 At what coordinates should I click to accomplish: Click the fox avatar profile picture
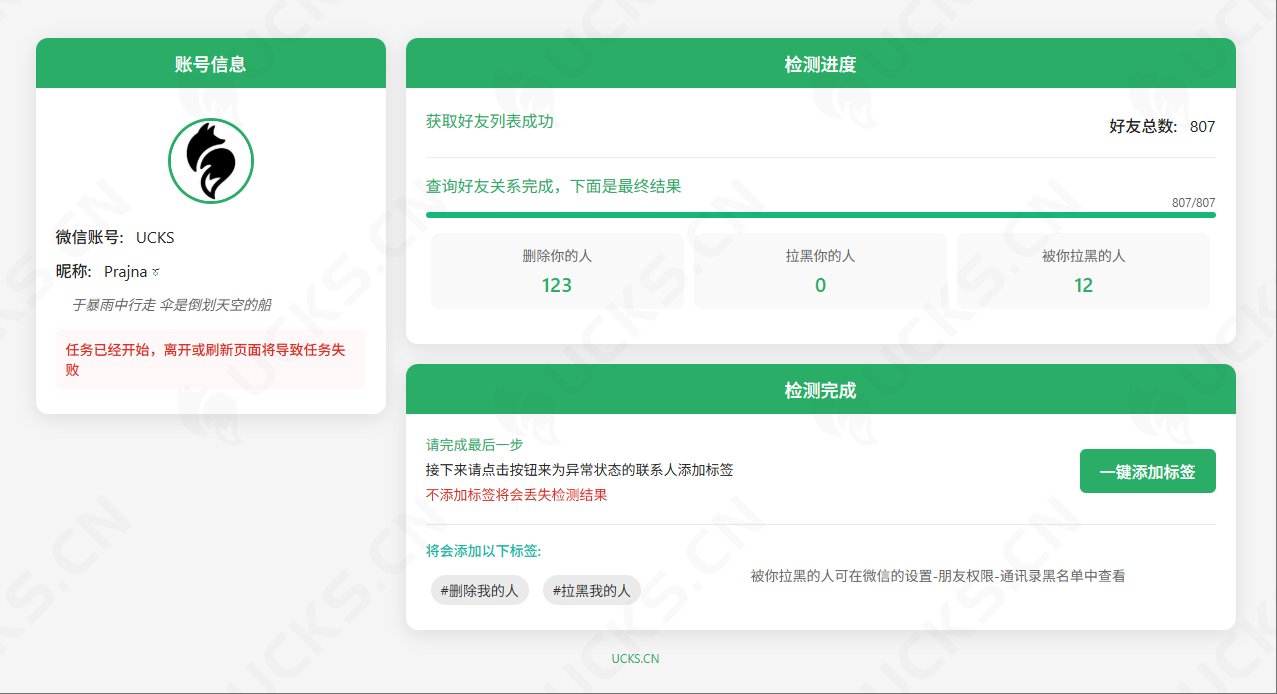click(211, 160)
